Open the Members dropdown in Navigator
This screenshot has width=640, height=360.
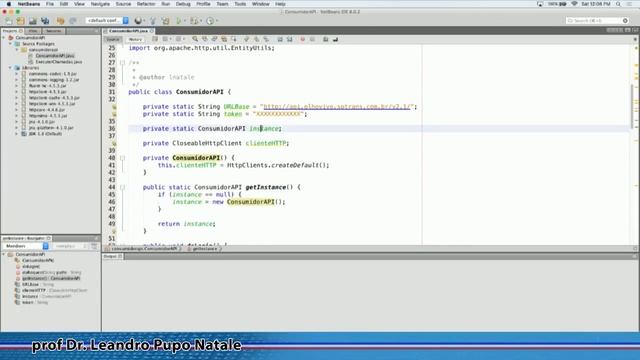point(25,246)
